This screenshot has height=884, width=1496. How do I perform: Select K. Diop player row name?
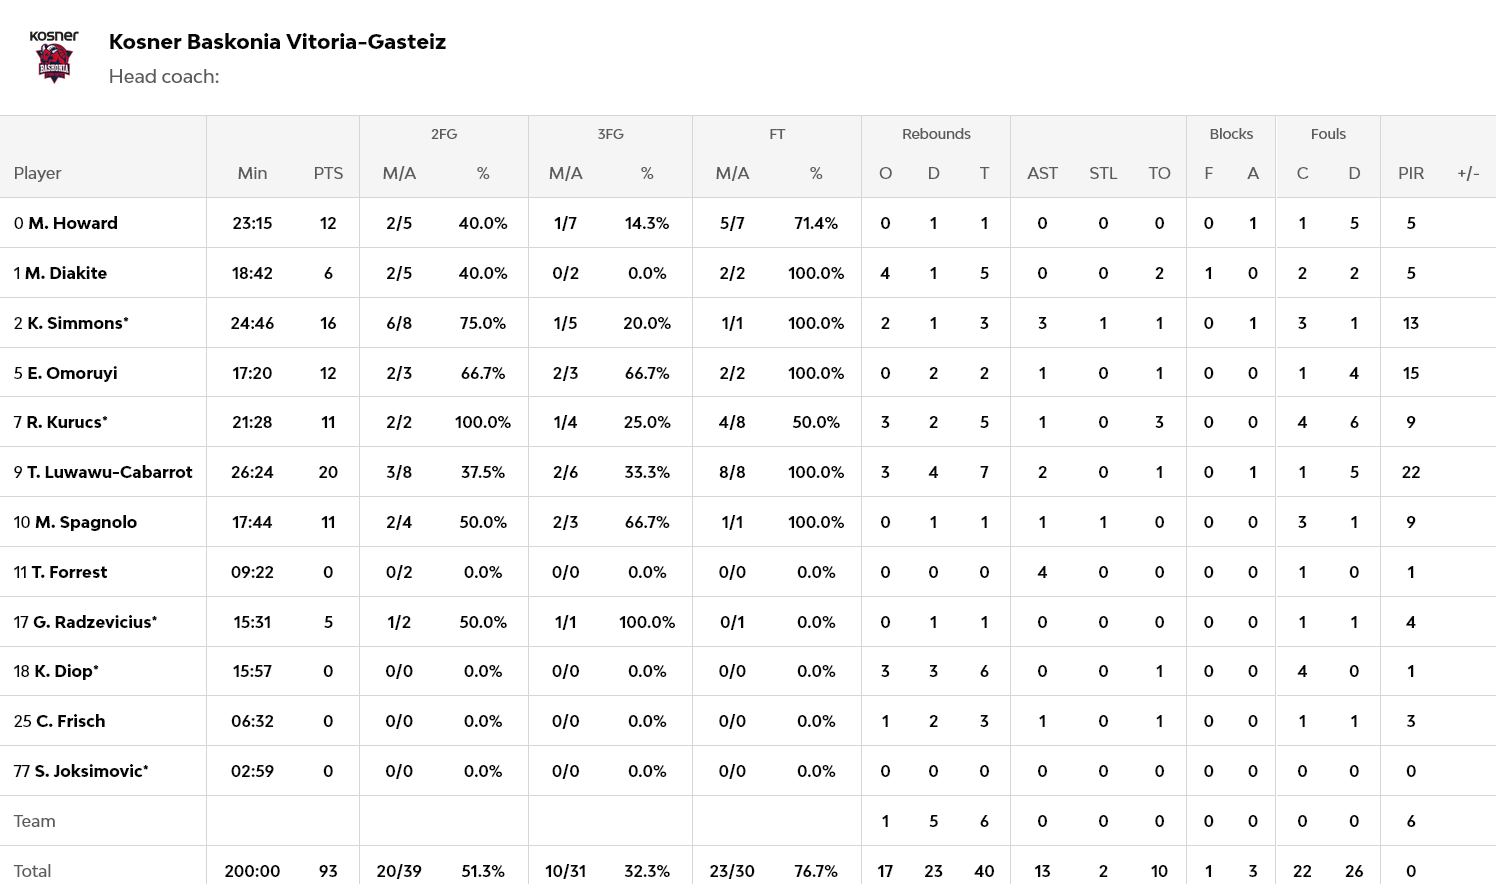pyautogui.click(x=64, y=671)
